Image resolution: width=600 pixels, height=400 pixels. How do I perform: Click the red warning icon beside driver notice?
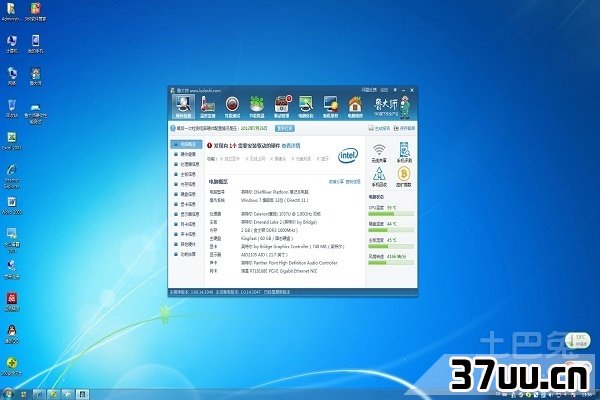point(209,145)
